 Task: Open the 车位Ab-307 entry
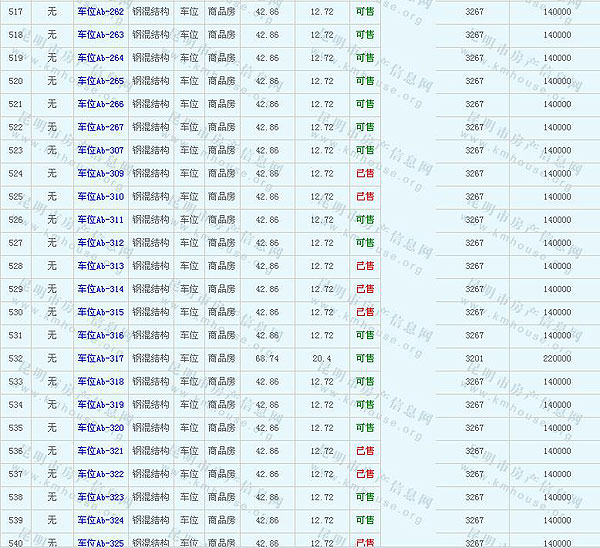[101, 150]
